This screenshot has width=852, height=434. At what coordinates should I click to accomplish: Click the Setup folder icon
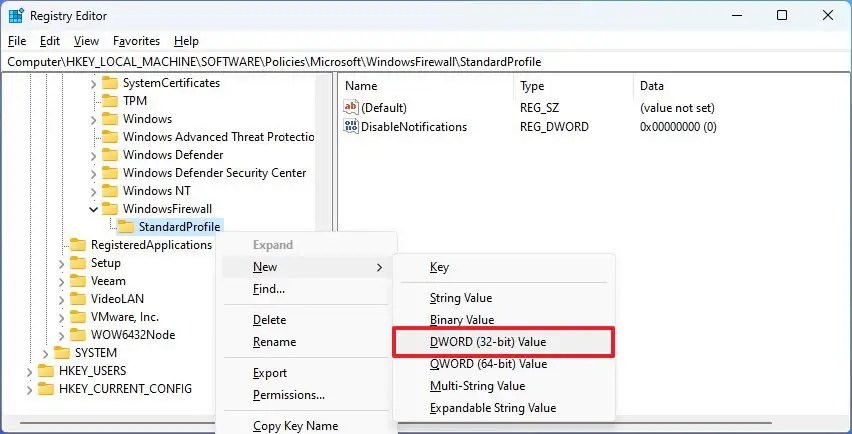pyautogui.click(x=78, y=263)
